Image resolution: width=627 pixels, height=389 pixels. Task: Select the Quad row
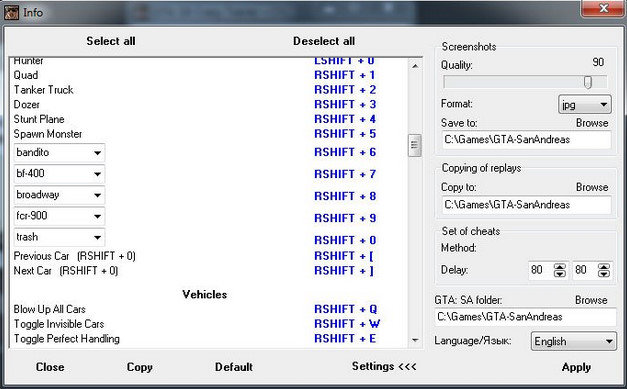(26, 75)
